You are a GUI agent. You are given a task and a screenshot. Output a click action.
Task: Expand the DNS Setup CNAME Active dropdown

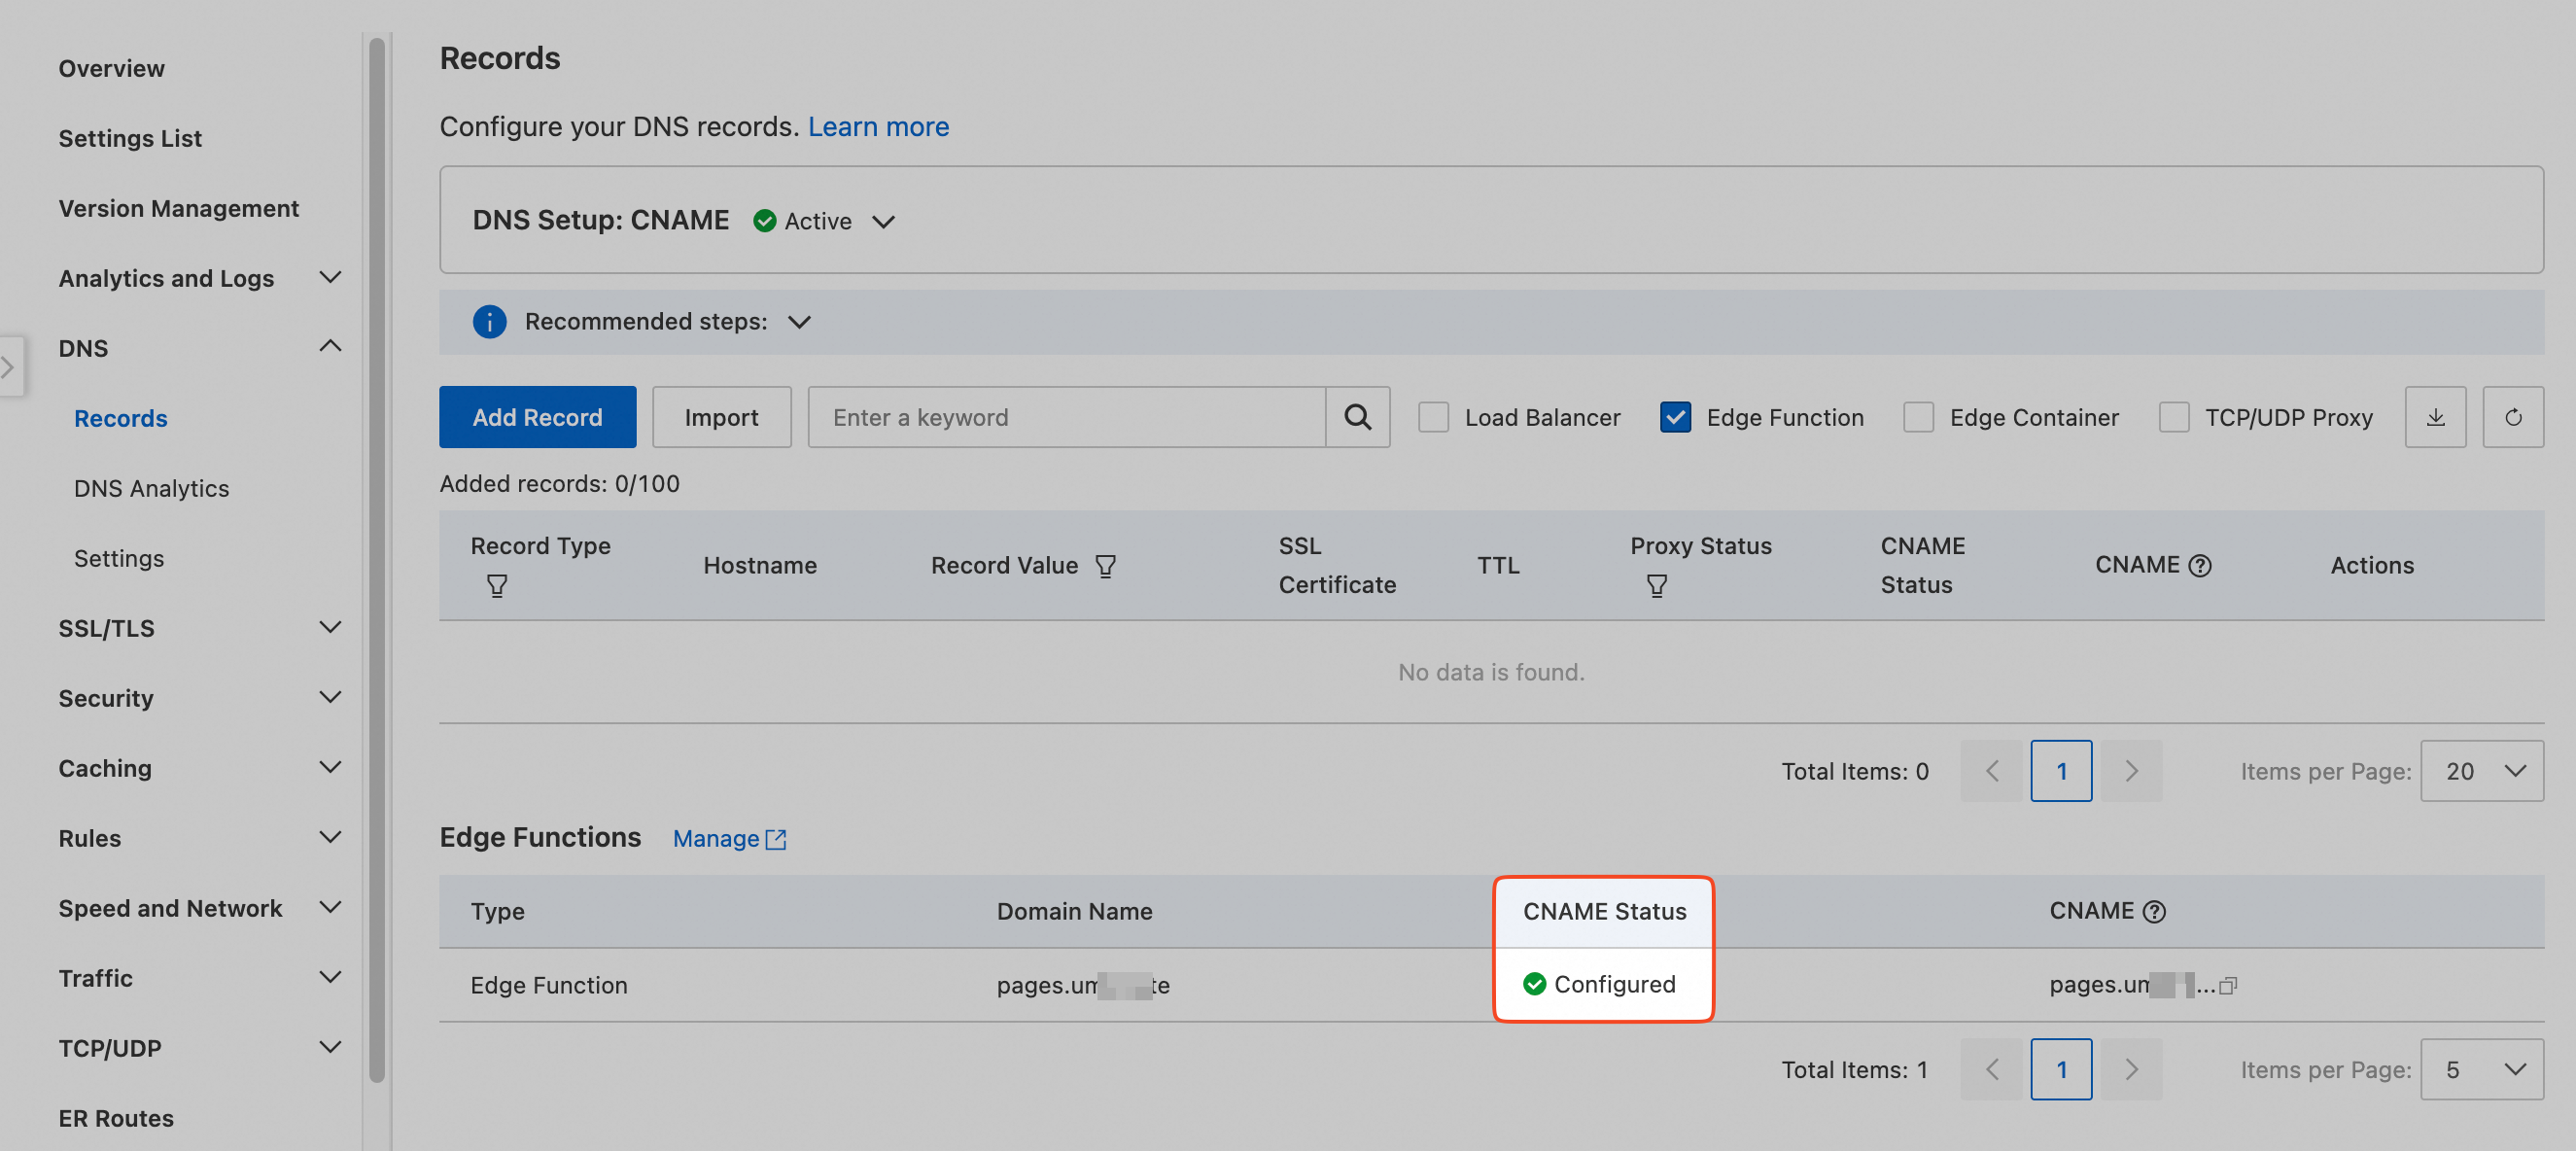coord(883,221)
